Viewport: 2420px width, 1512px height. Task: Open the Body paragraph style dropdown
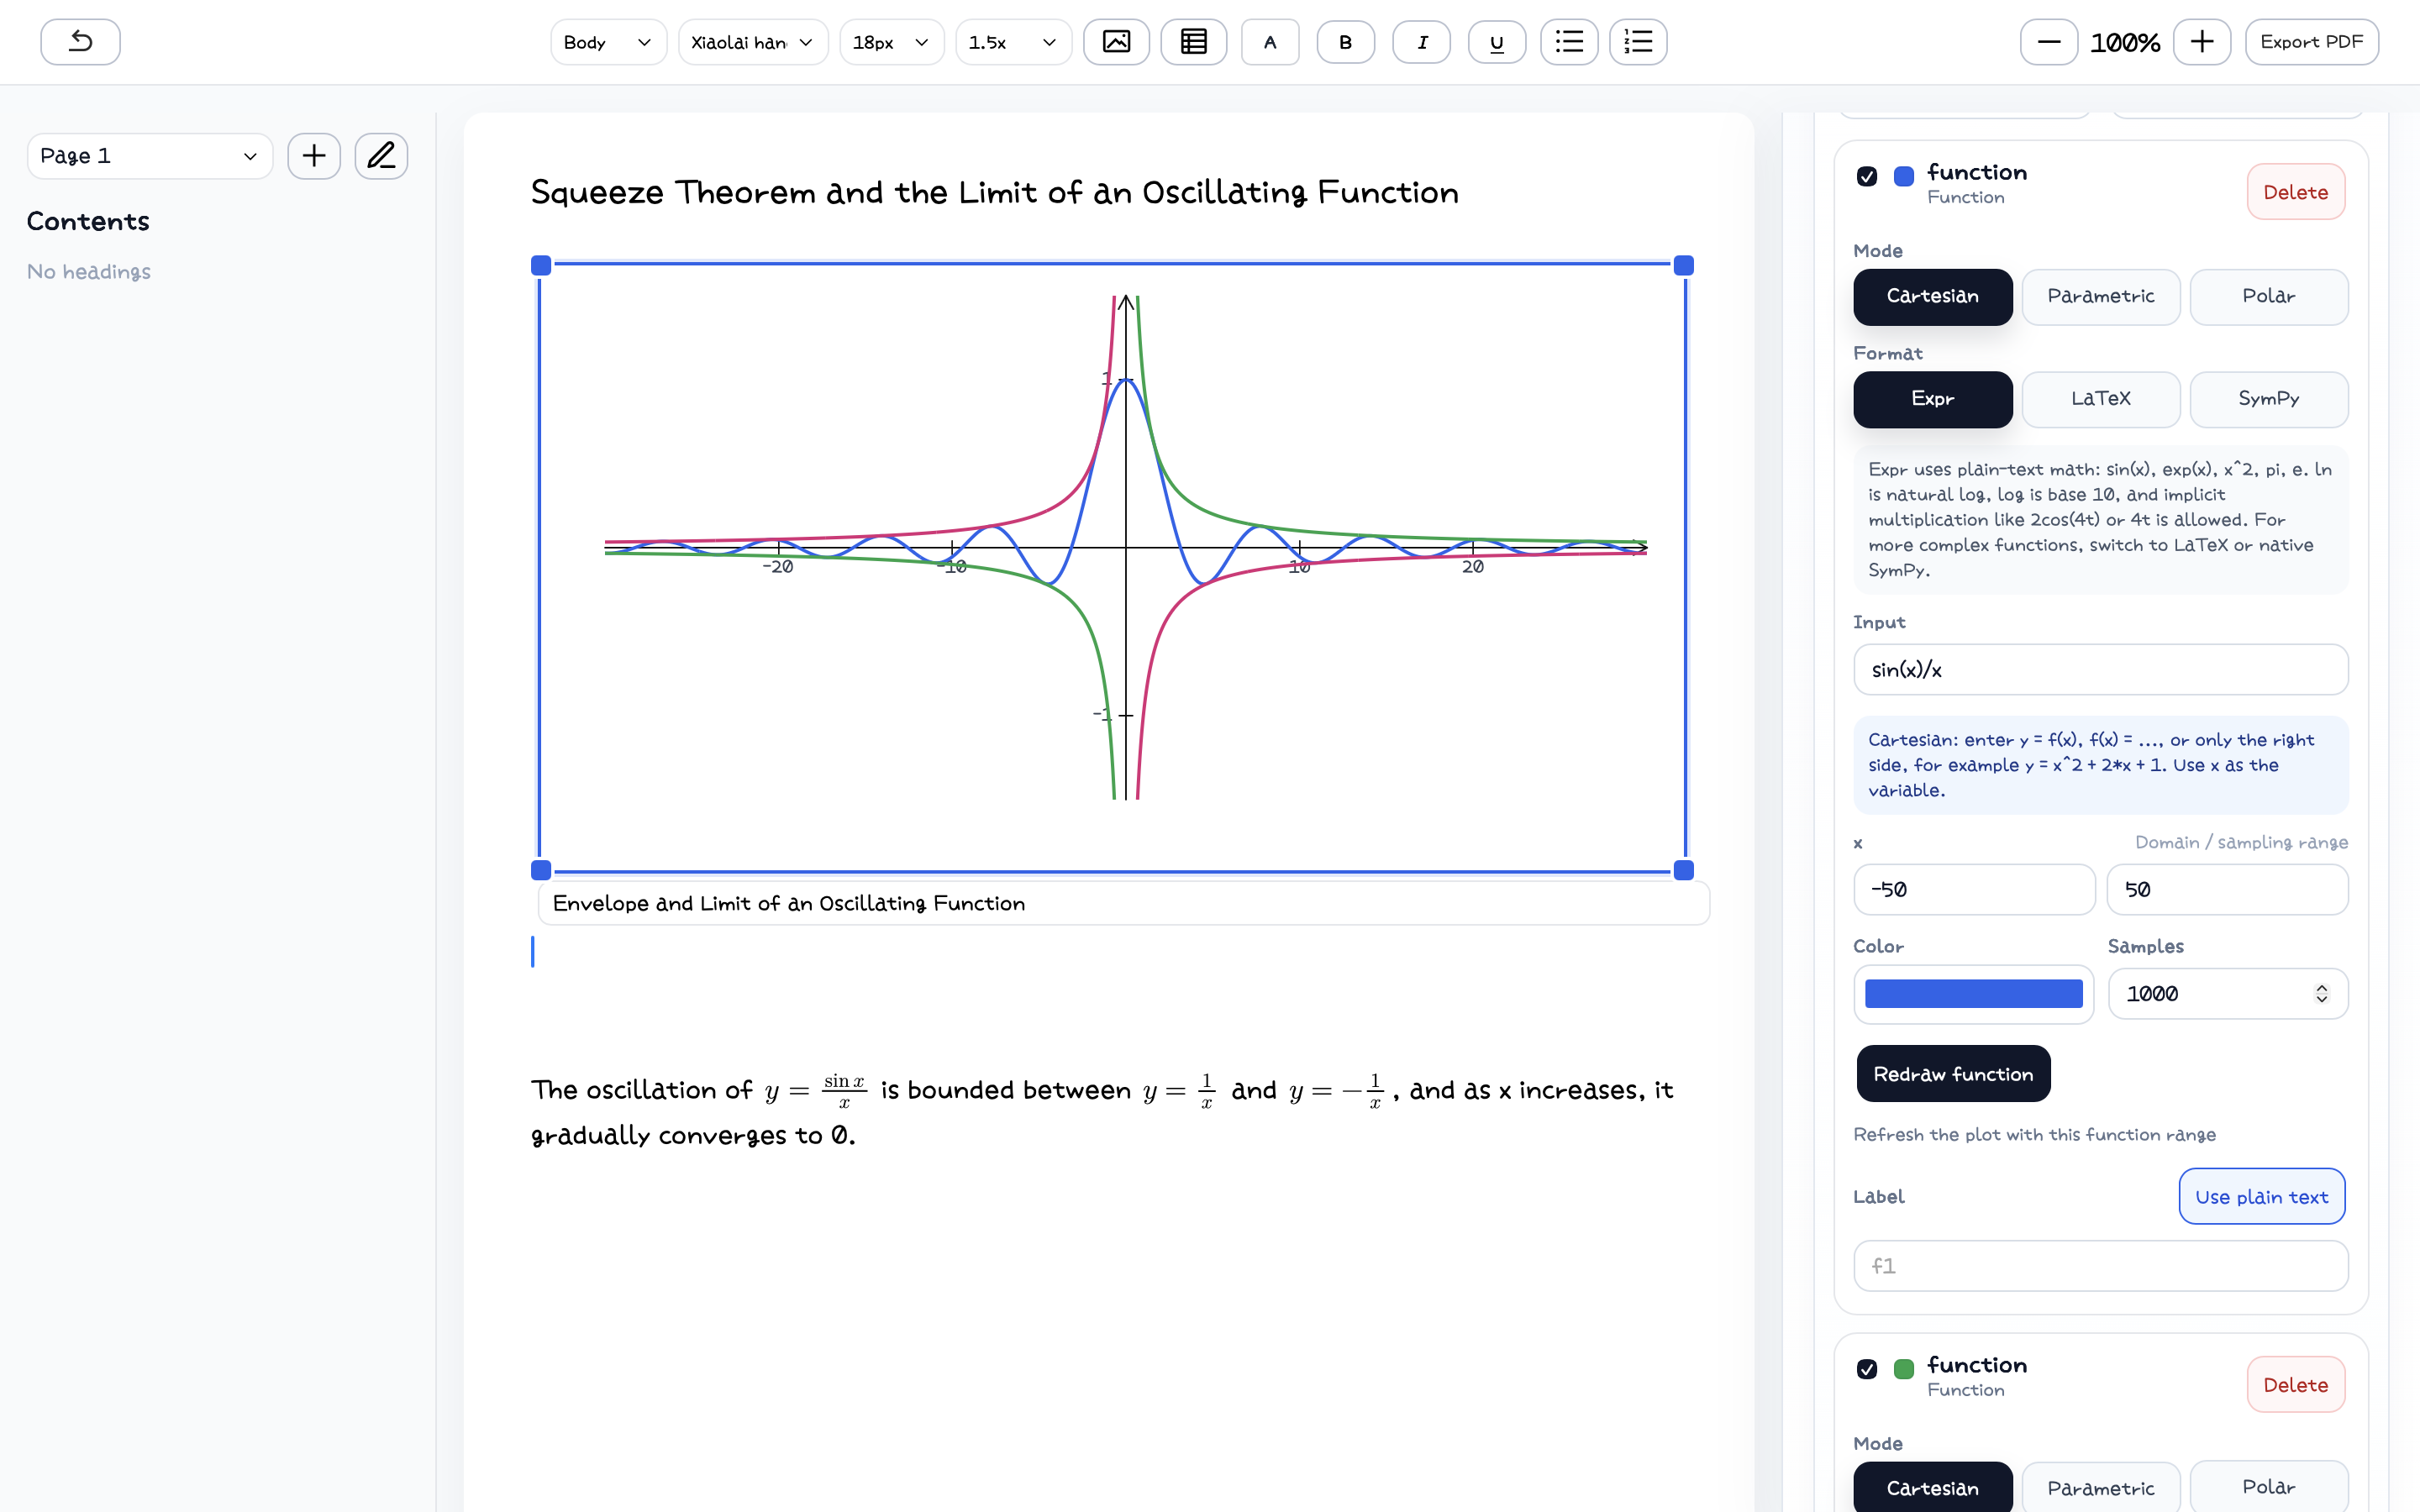pos(608,42)
